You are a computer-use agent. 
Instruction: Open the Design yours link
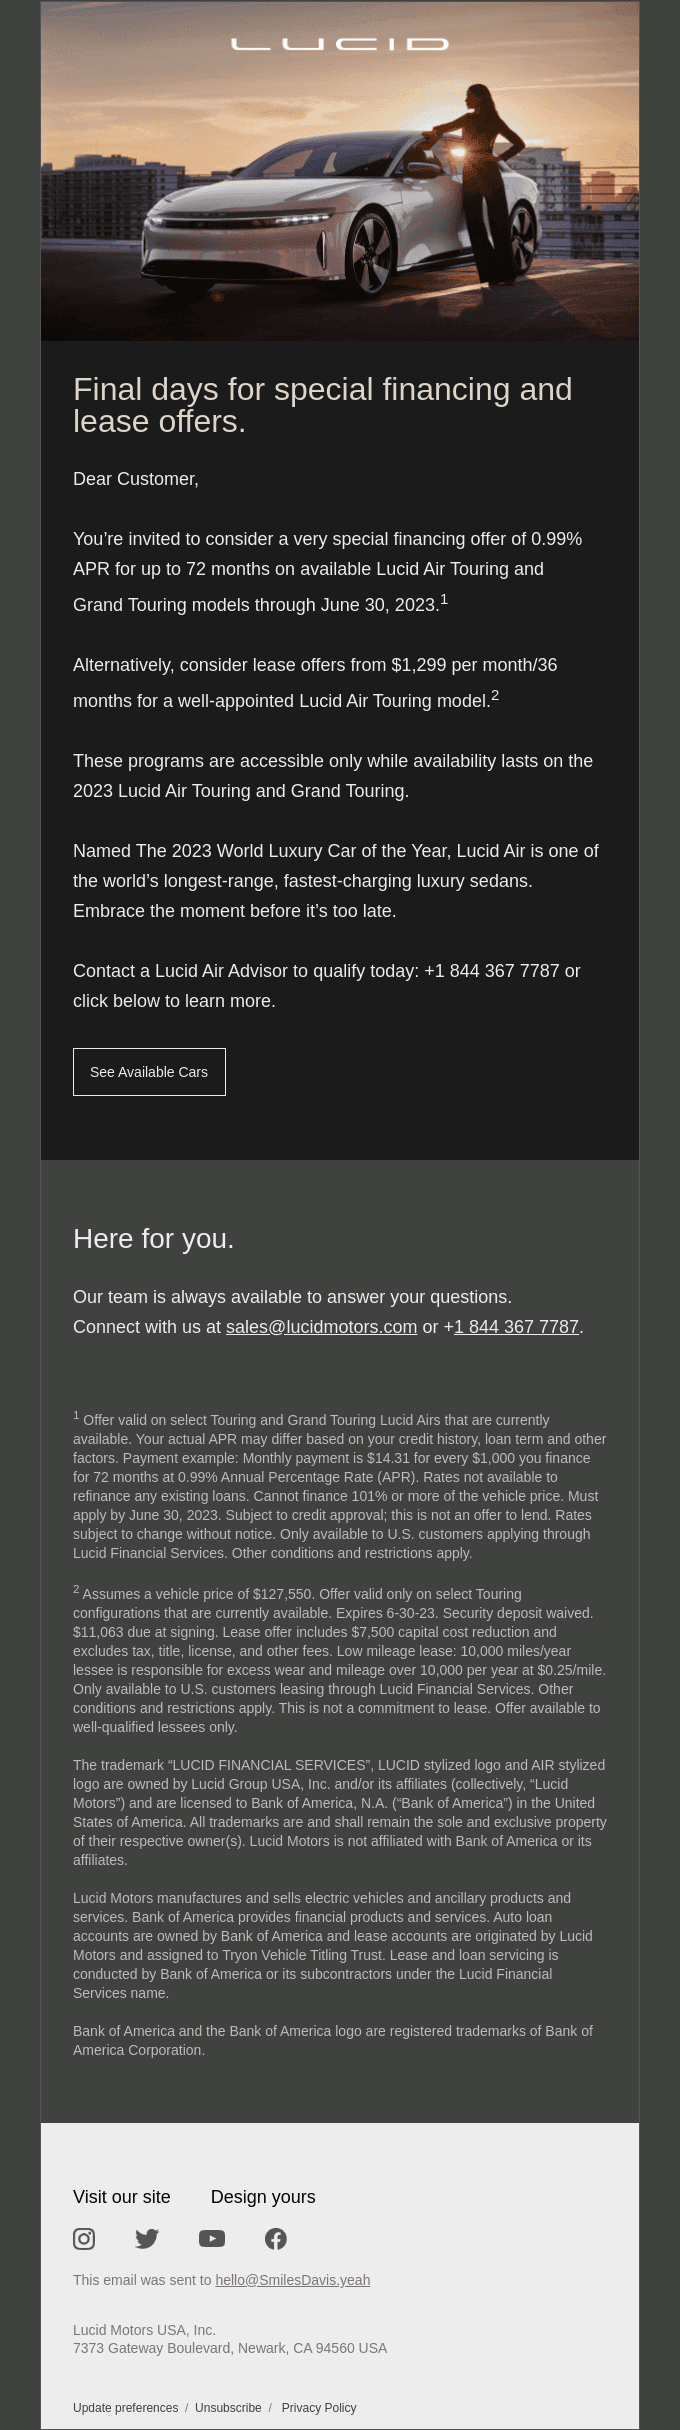[263, 2197]
